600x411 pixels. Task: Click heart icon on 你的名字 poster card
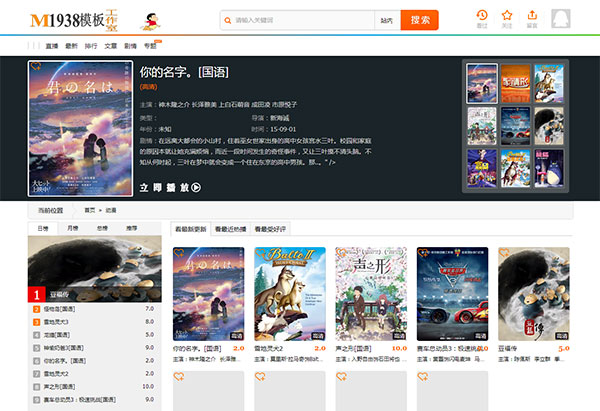pos(179,254)
